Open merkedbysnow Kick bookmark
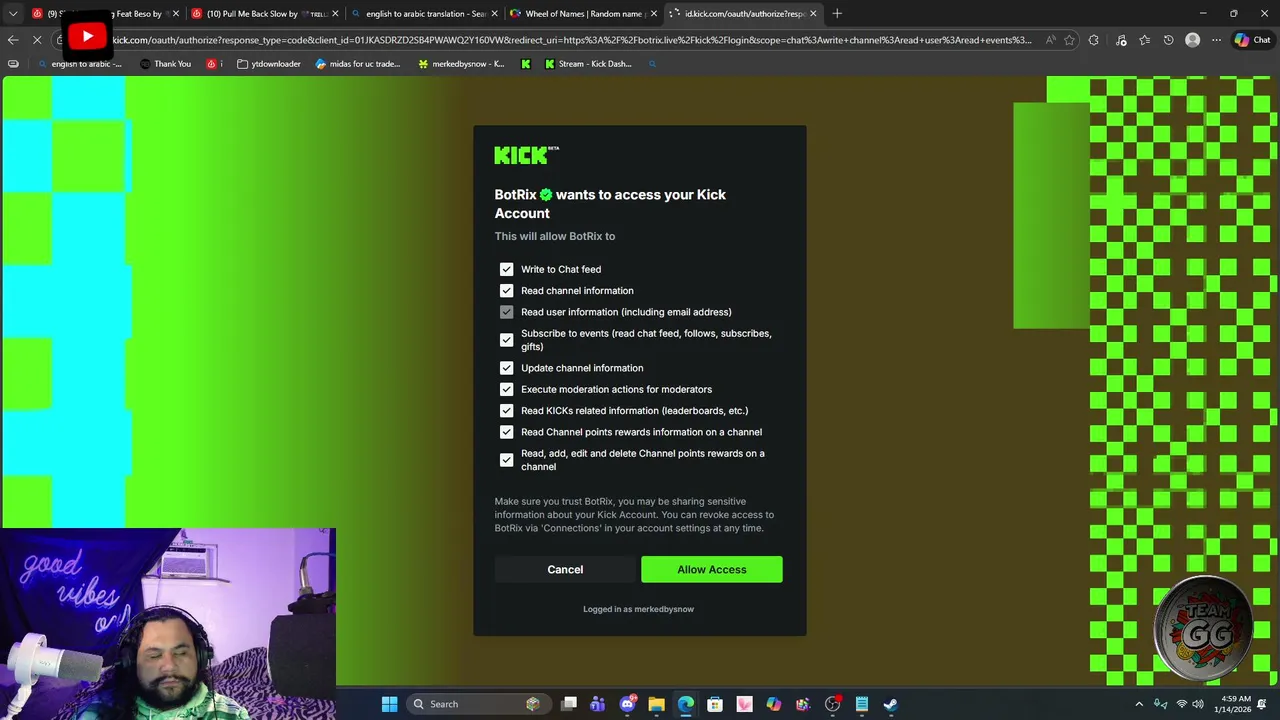Screen dimensions: 1280x720 [461, 64]
